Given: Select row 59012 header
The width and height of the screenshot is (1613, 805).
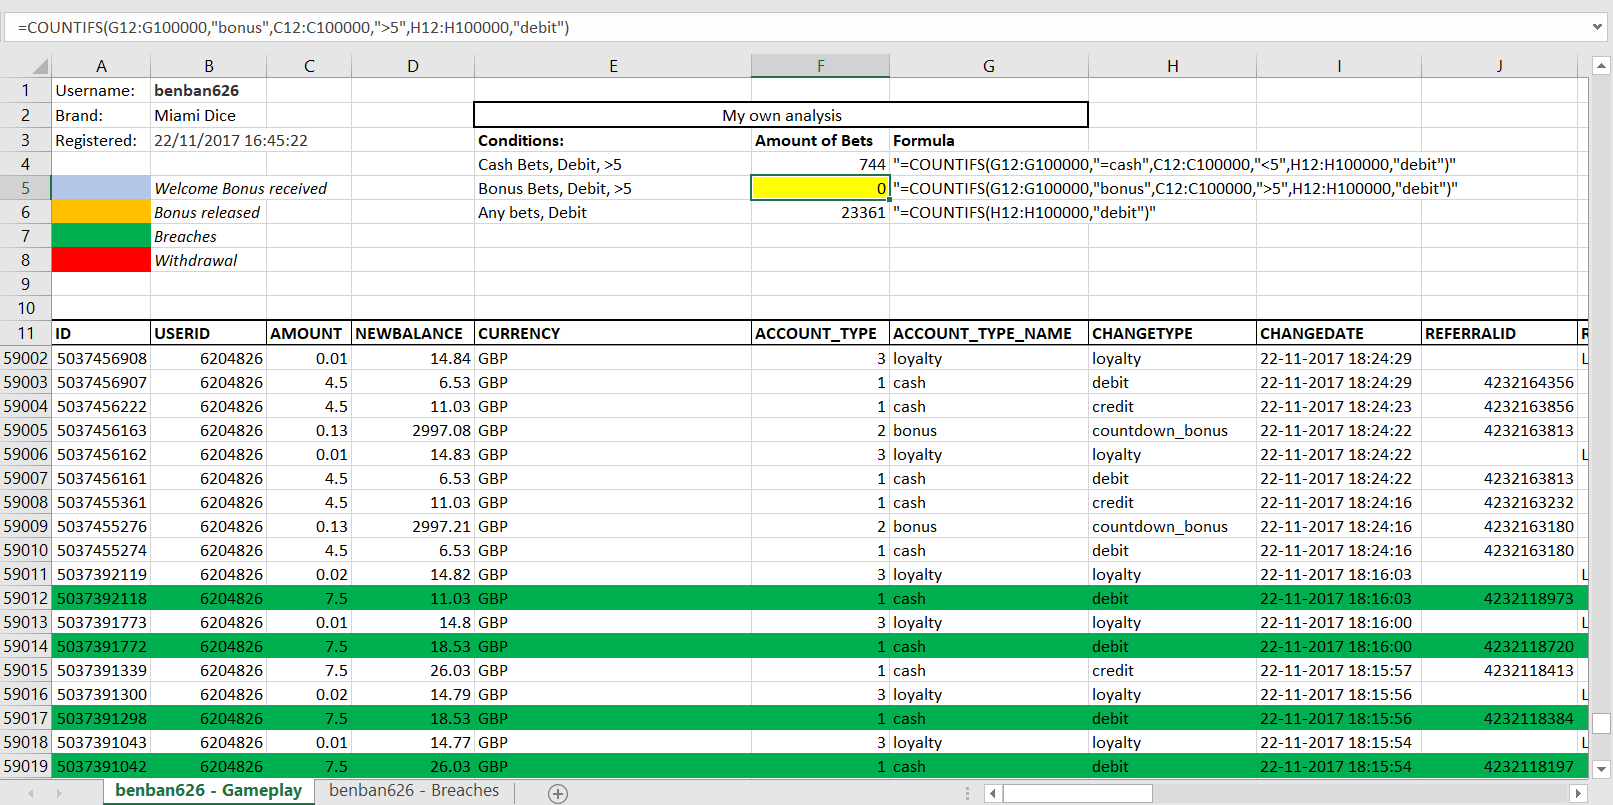Looking at the screenshot, I should point(26,598).
